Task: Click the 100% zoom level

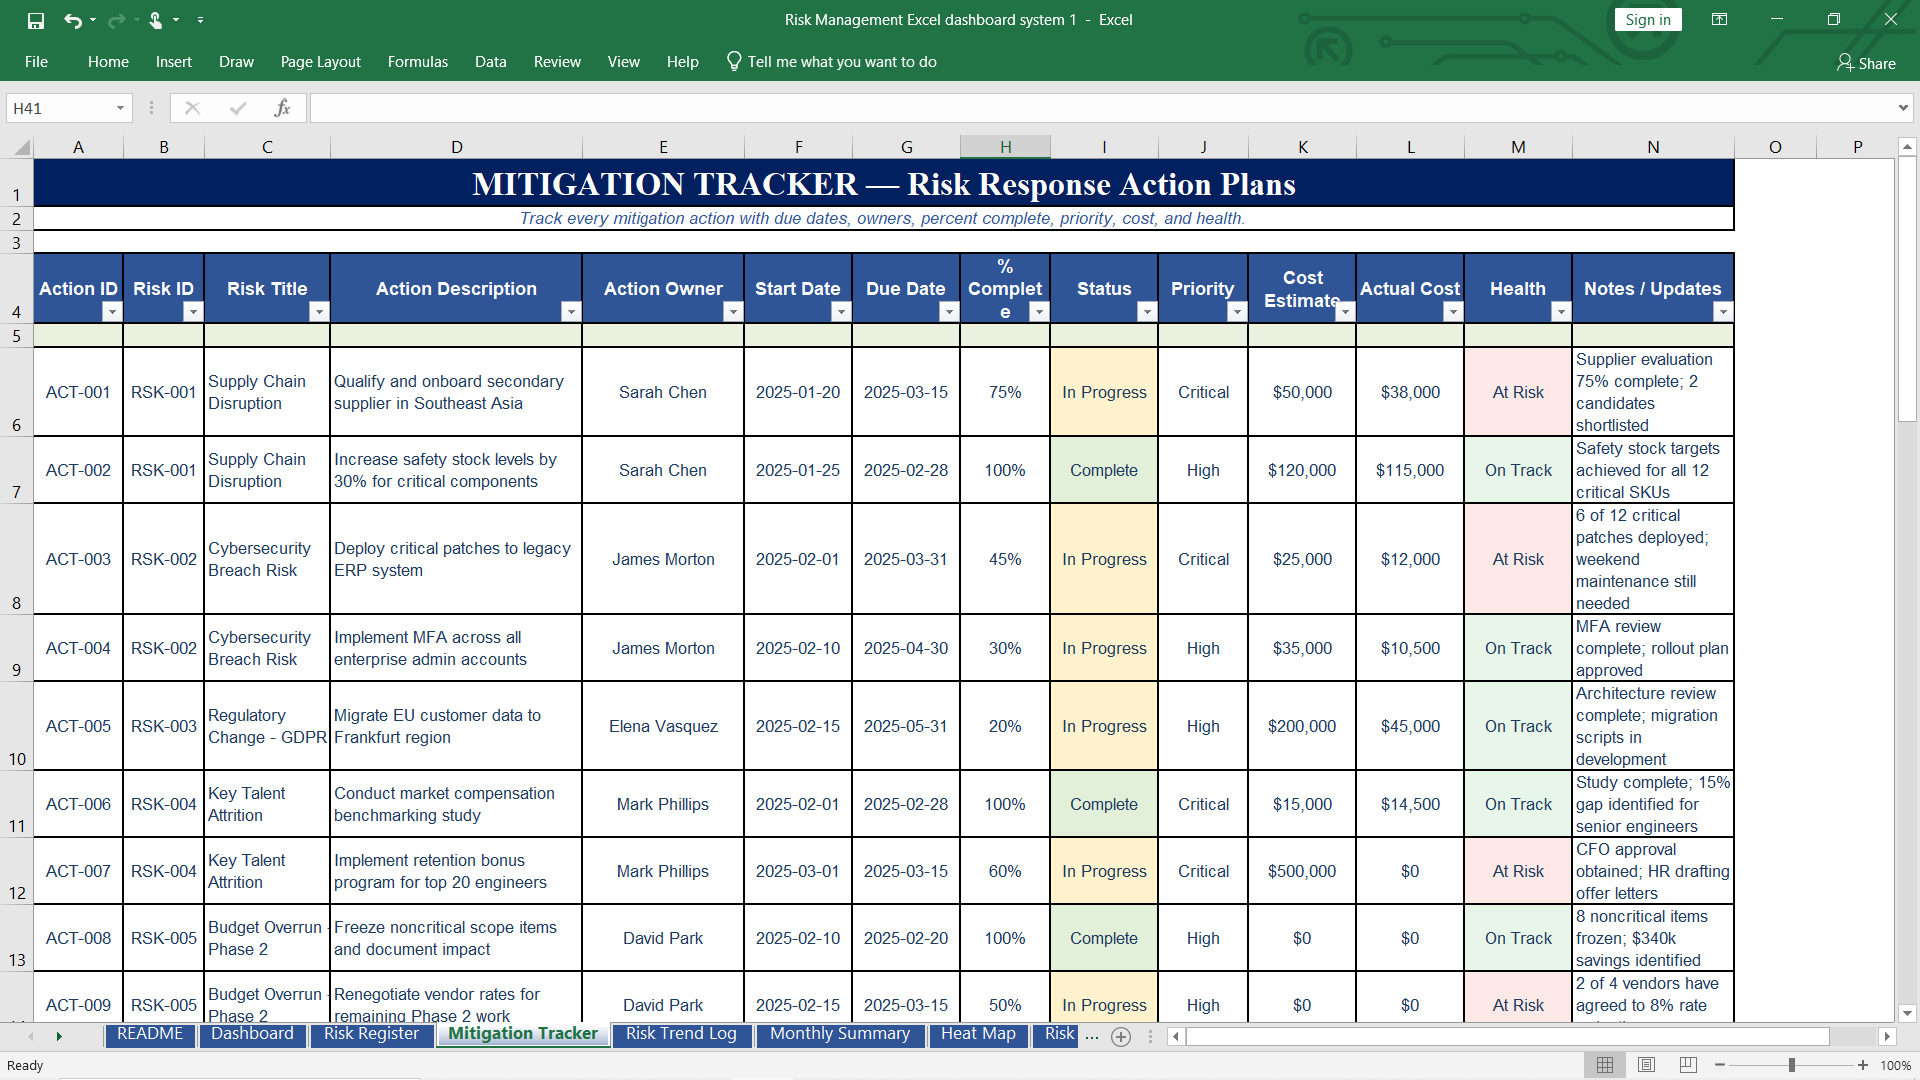Action: (x=1895, y=1066)
